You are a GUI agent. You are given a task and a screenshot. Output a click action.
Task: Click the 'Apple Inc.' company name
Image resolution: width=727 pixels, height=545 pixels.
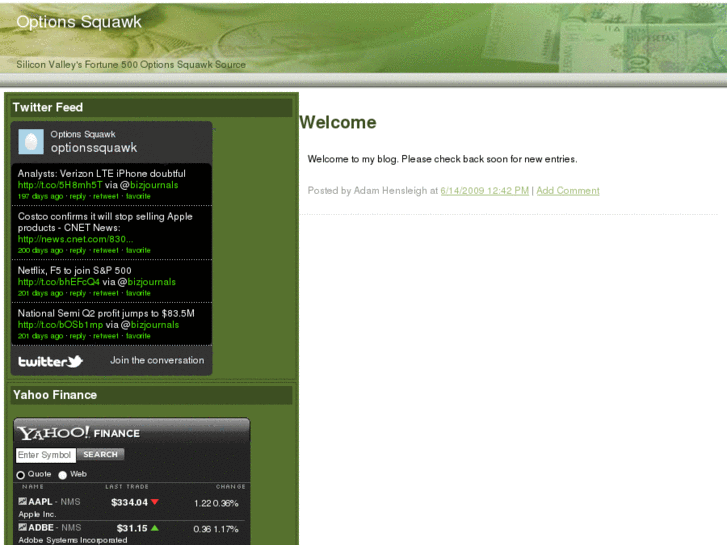pos(37,514)
